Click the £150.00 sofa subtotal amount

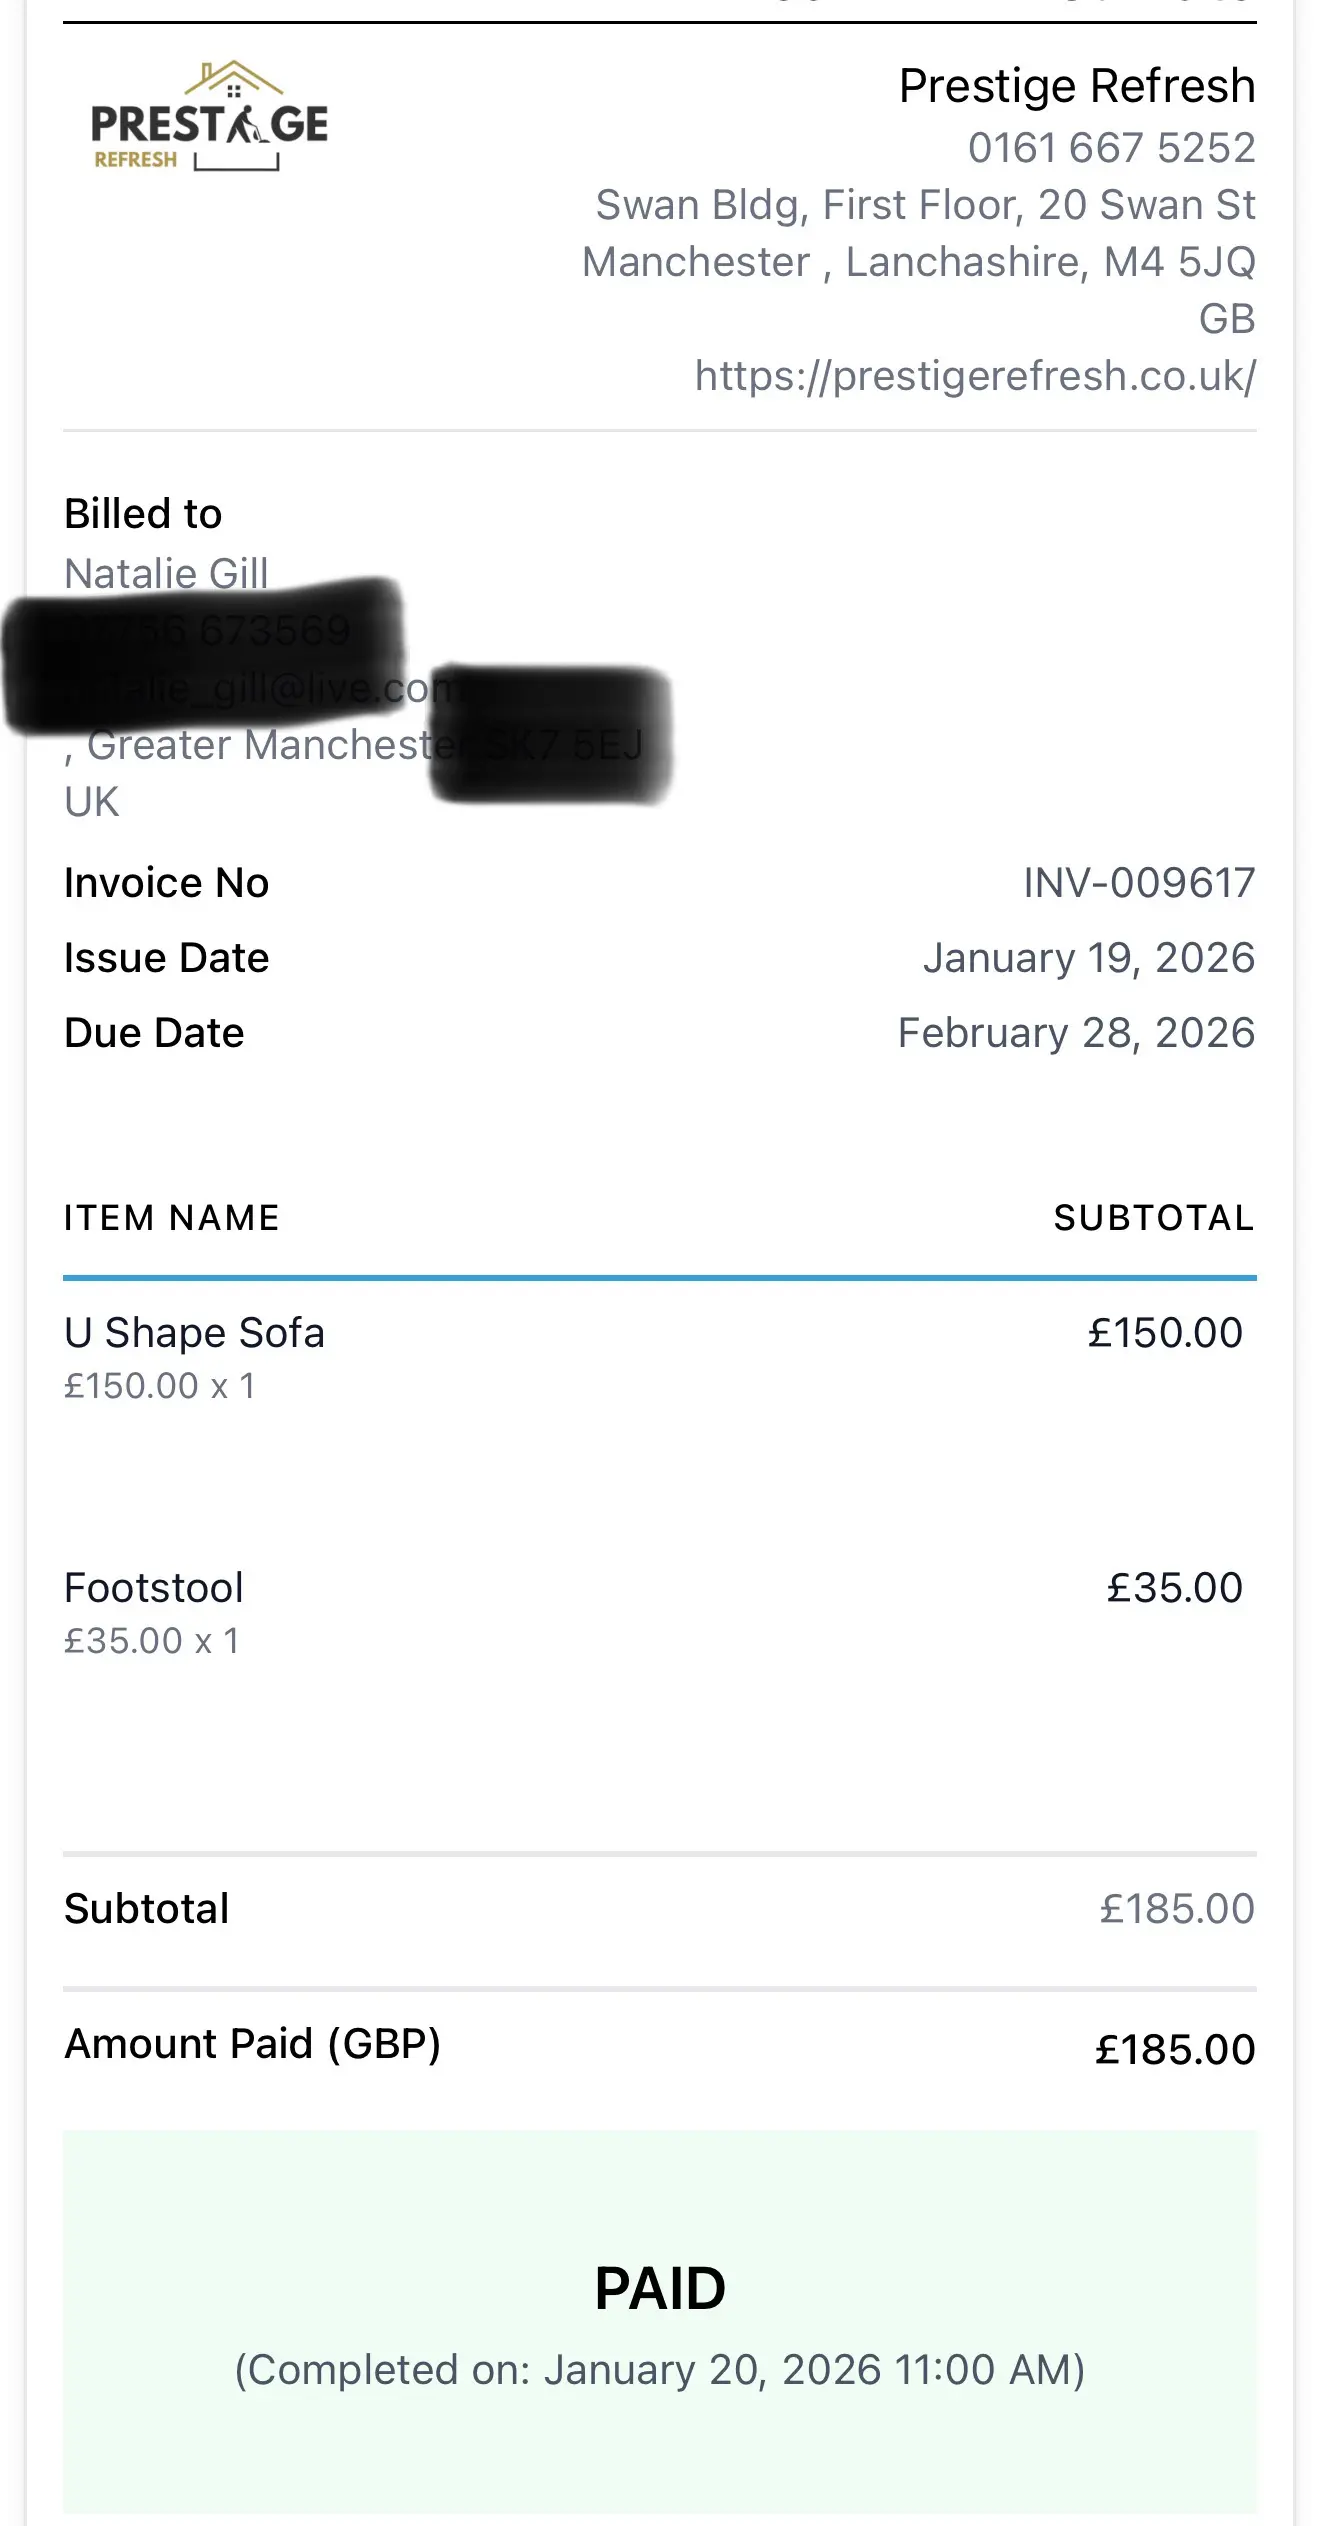coord(1165,1334)
